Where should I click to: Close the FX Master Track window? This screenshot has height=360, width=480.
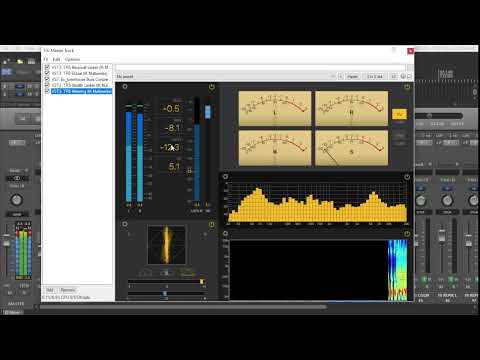pyautogui.click(x=410, y=51)
